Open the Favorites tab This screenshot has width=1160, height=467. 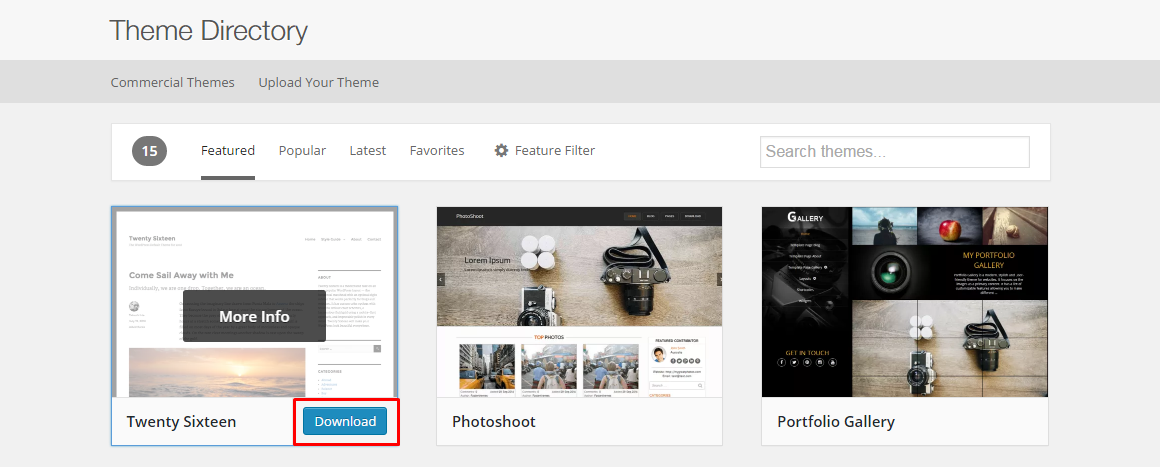tap(437, 150)
